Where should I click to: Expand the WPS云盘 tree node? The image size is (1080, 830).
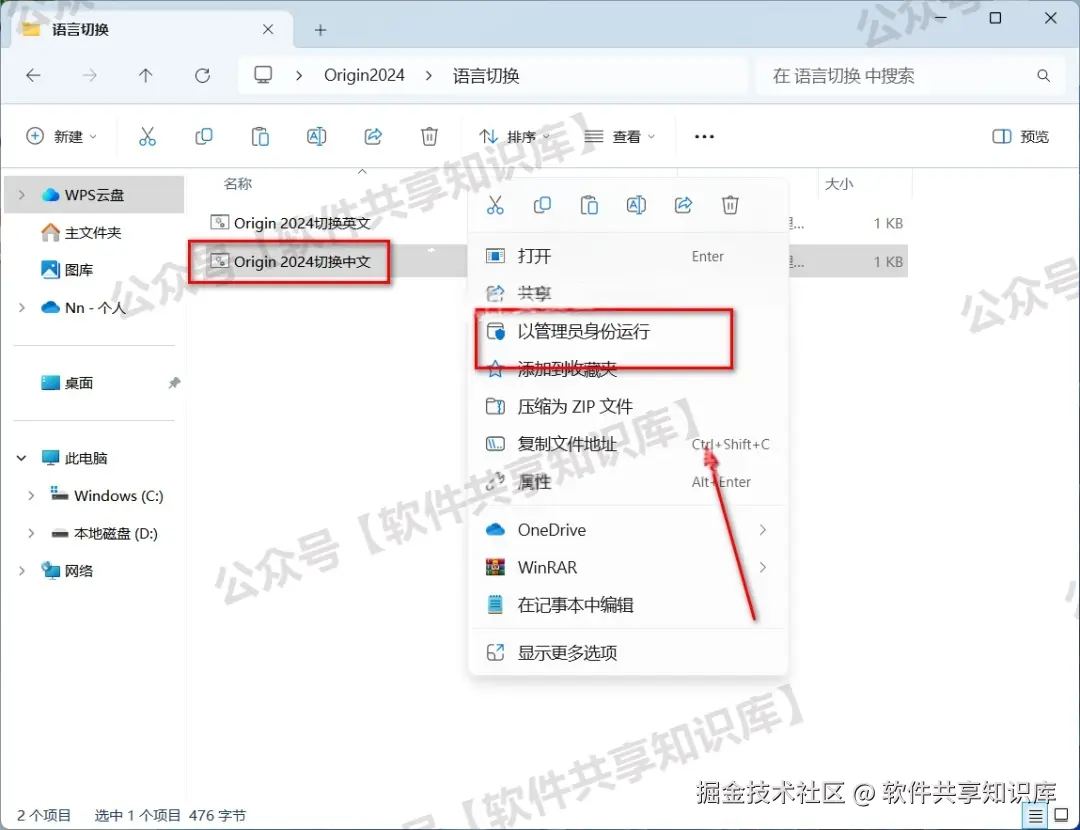(21, 195)
